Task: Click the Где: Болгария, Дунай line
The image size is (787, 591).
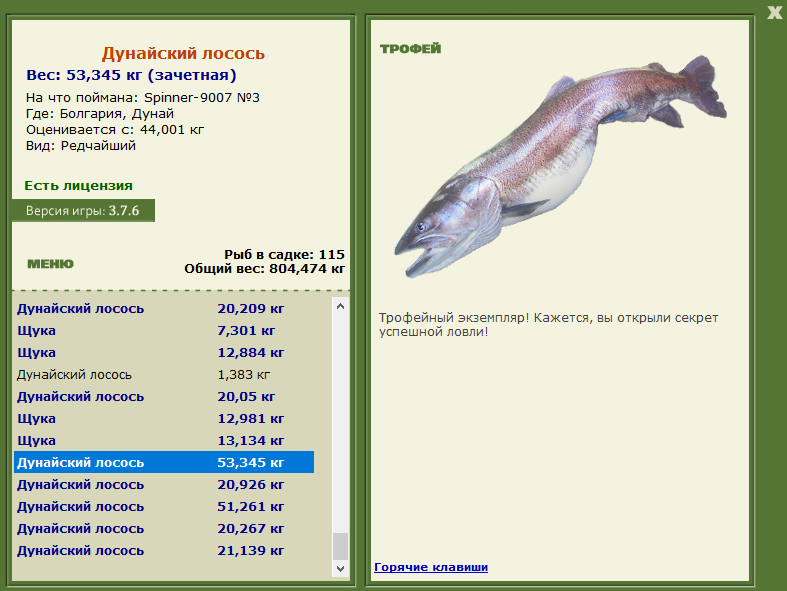Action: click(x=100, y=113)
